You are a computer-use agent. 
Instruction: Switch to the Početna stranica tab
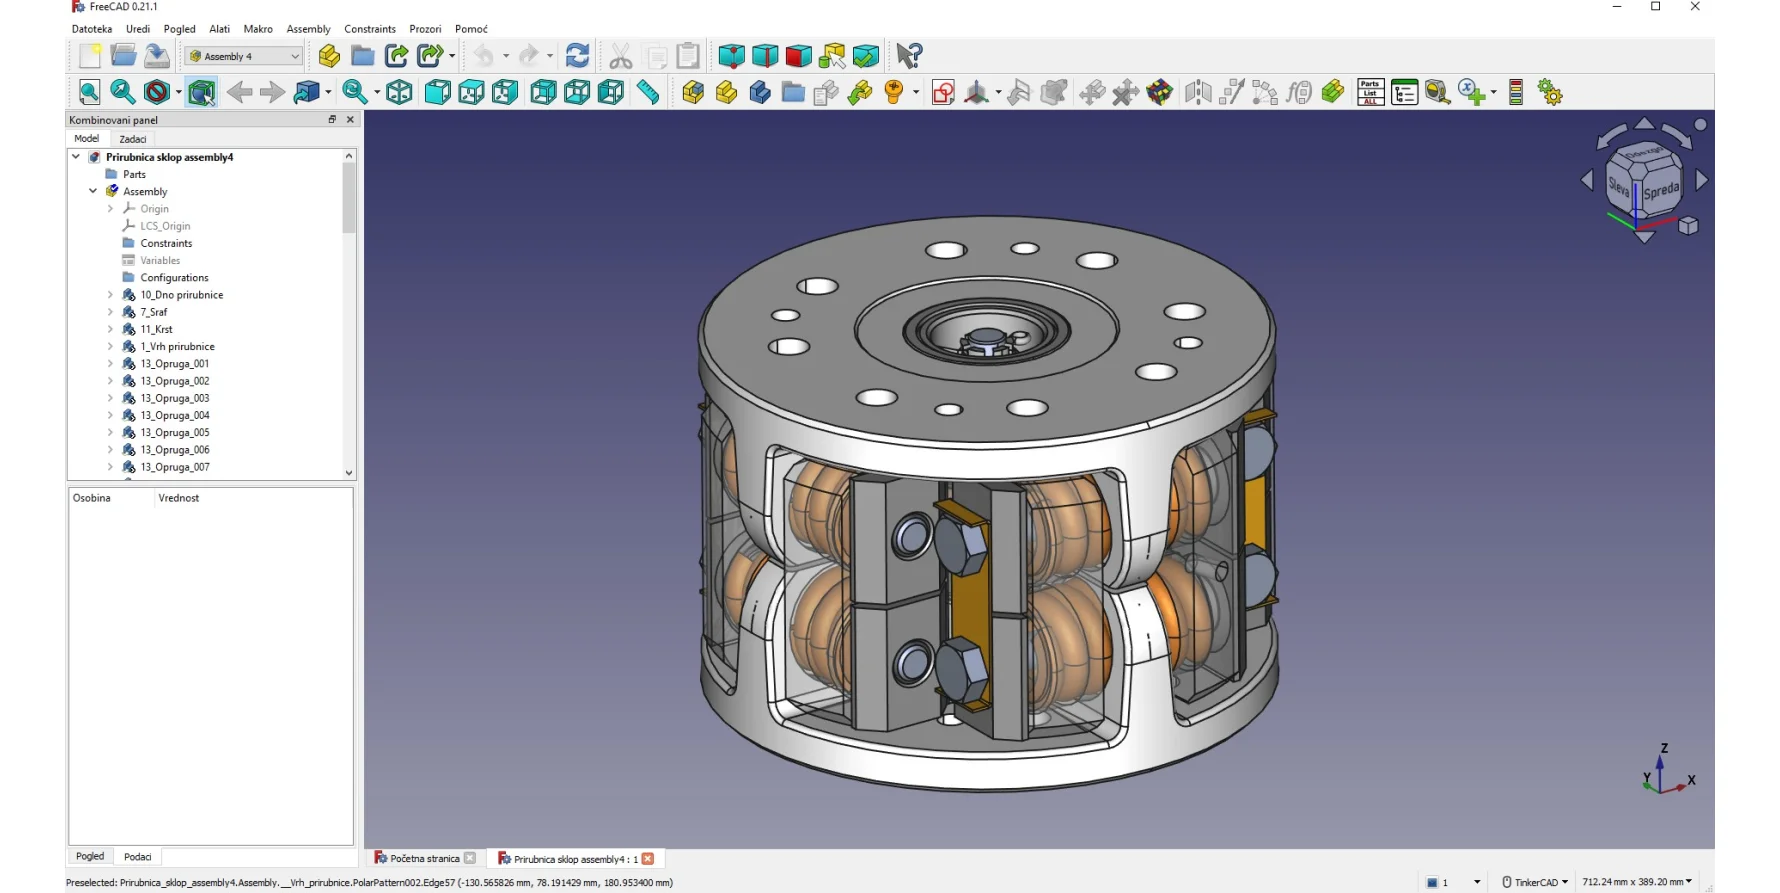[424, 859]
